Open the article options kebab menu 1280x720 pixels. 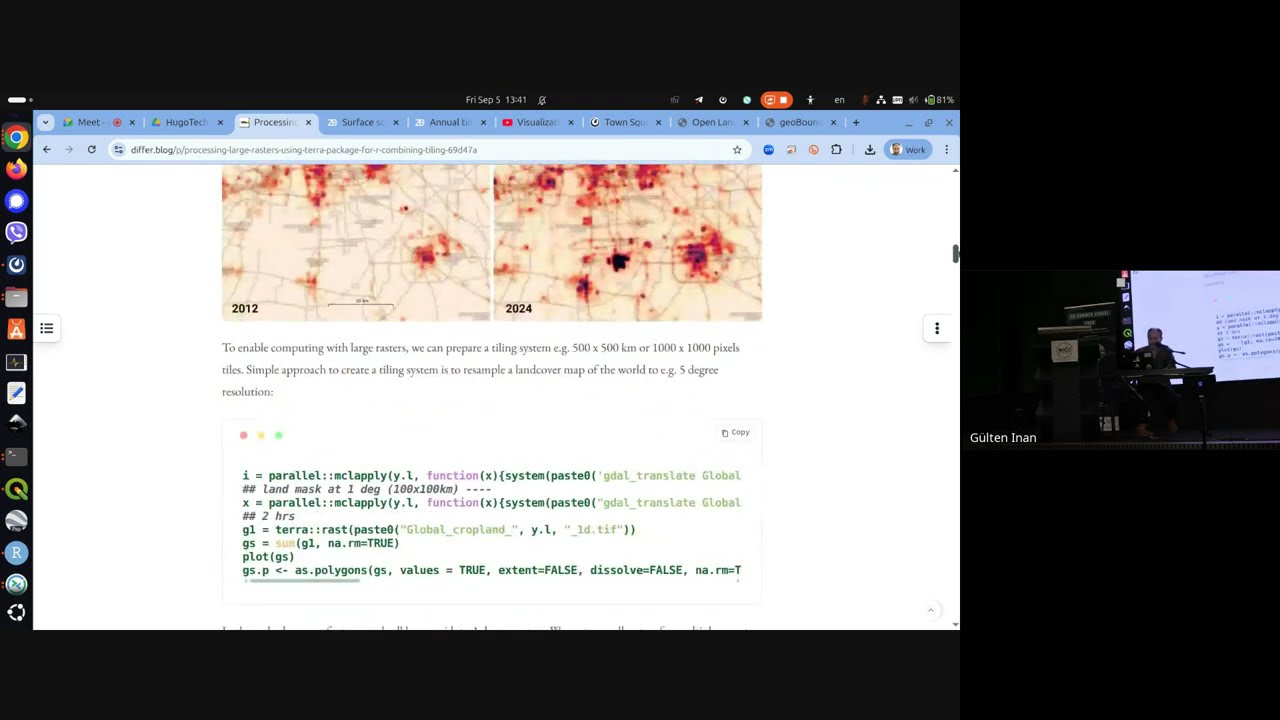click(937, 328)
